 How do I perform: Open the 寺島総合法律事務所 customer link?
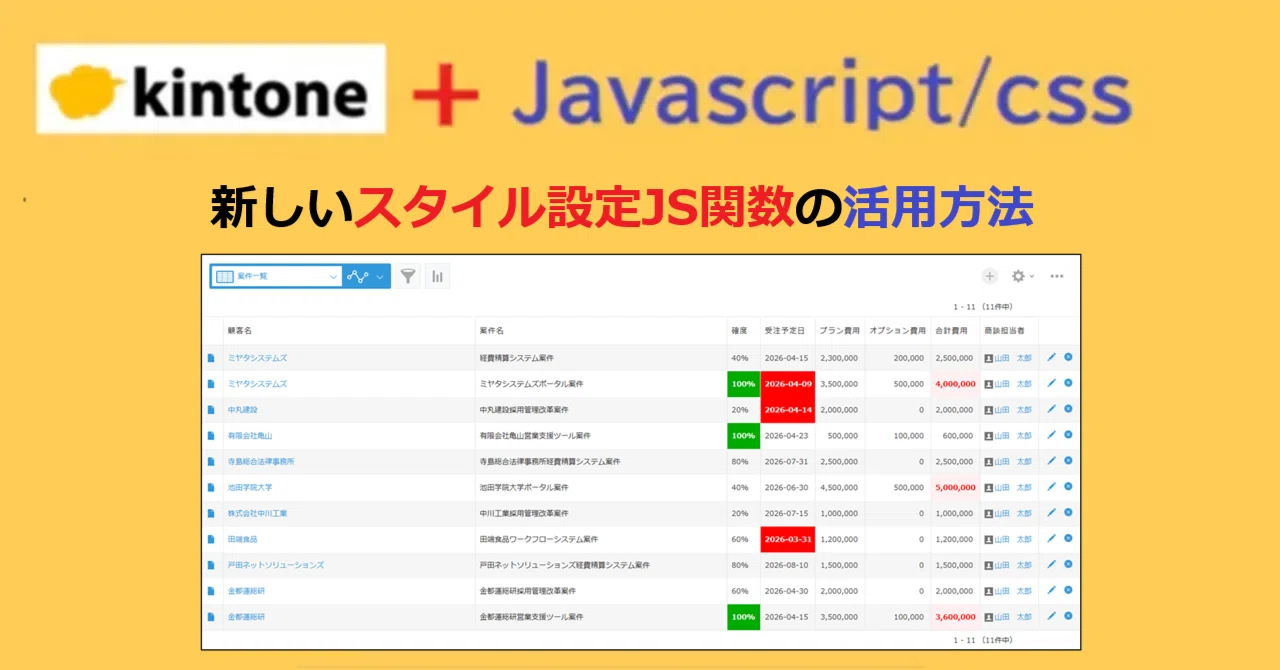click(x=261, y=462)
